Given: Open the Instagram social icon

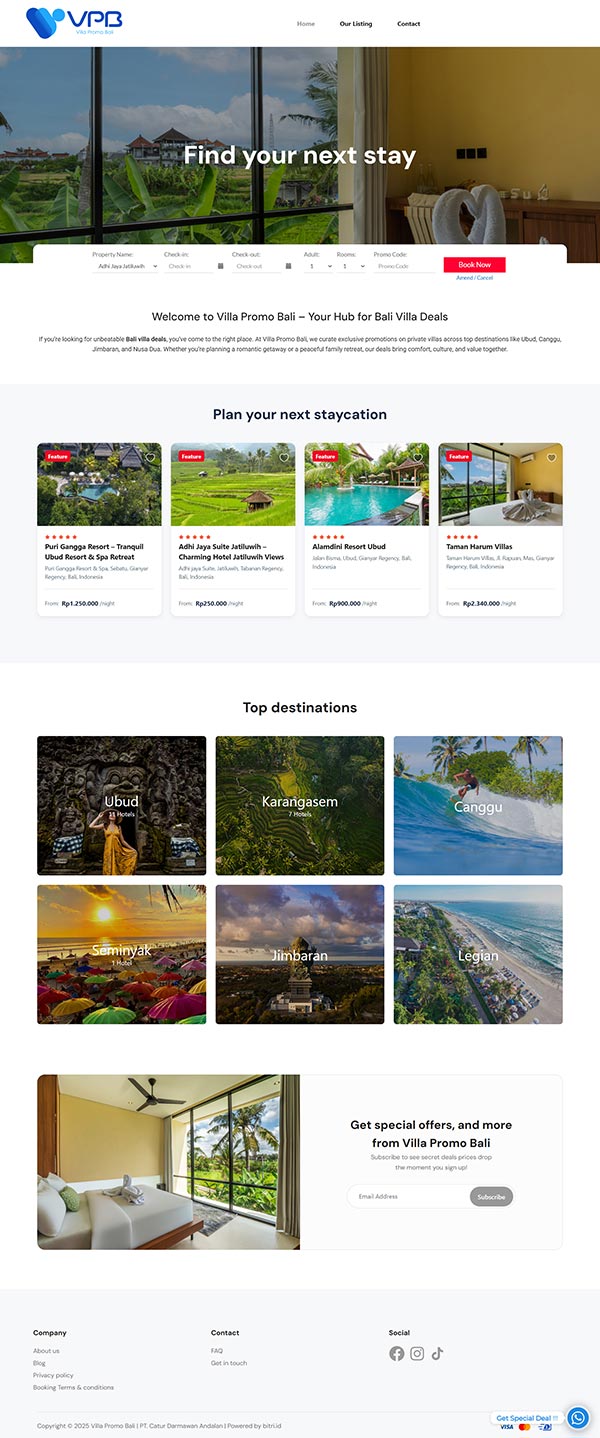Looking at the screenshot, I should coord(417,1353).
